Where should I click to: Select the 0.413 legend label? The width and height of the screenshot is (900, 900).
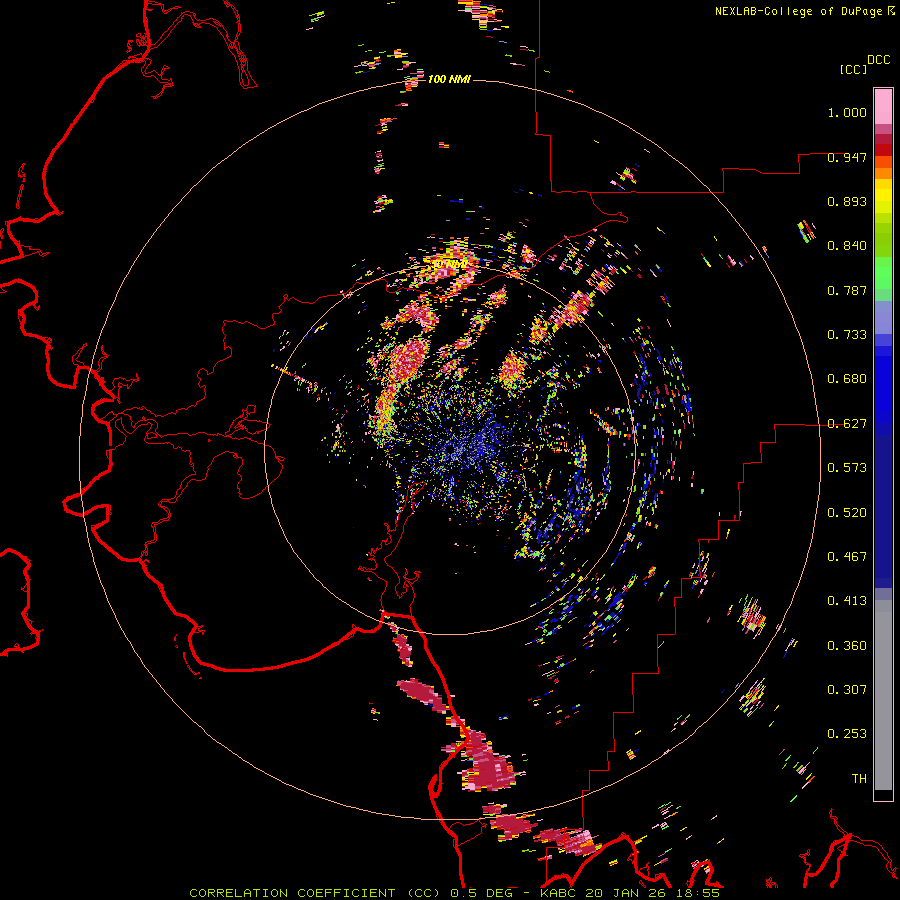(847, 601)
